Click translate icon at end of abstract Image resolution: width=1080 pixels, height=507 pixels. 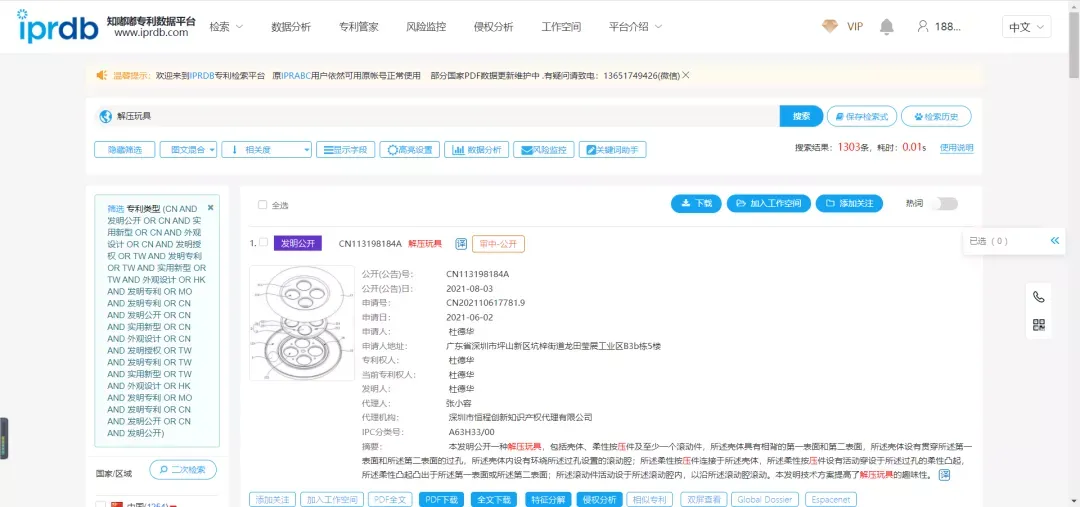pyautogui.click(x=944, y=475)
